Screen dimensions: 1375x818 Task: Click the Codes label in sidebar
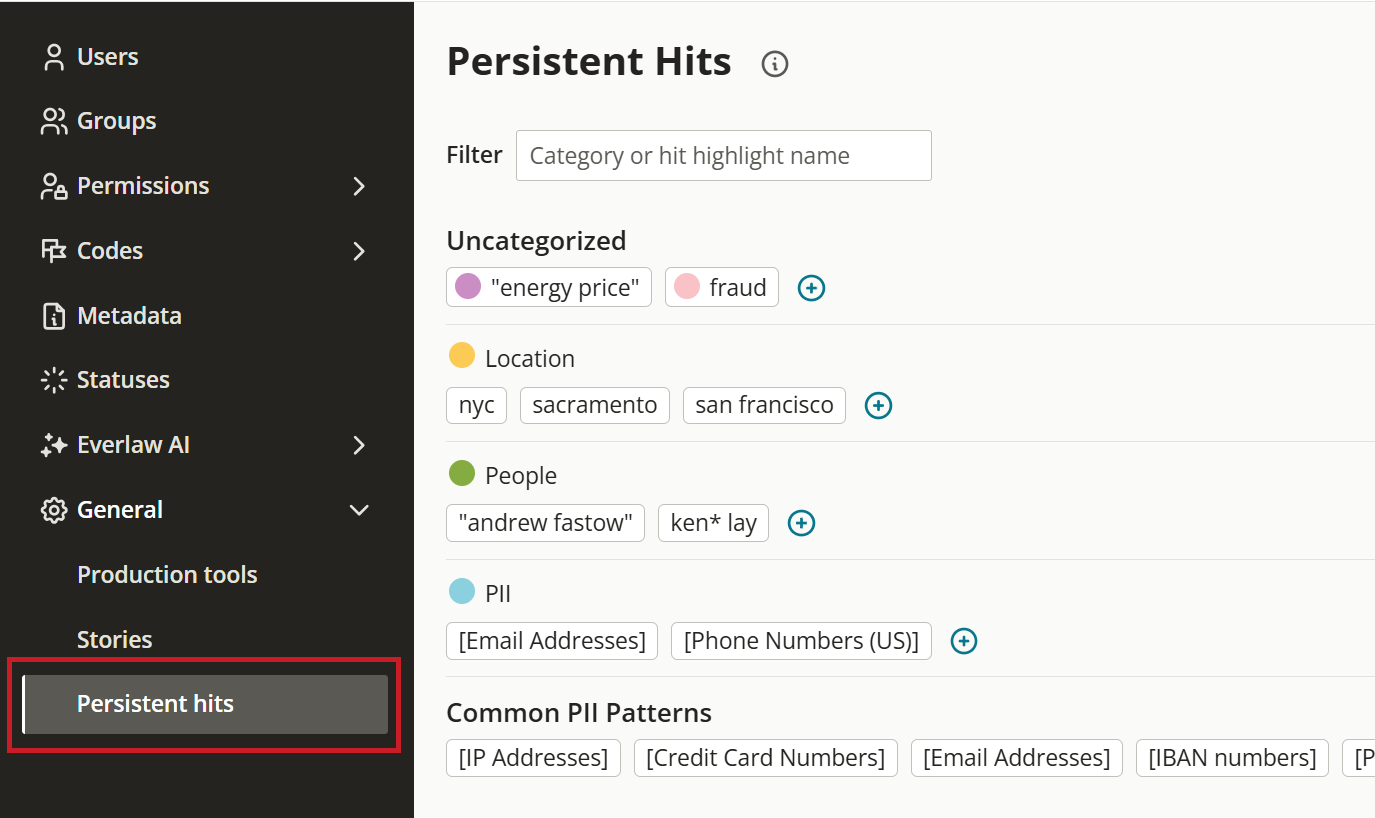[110, 251]
